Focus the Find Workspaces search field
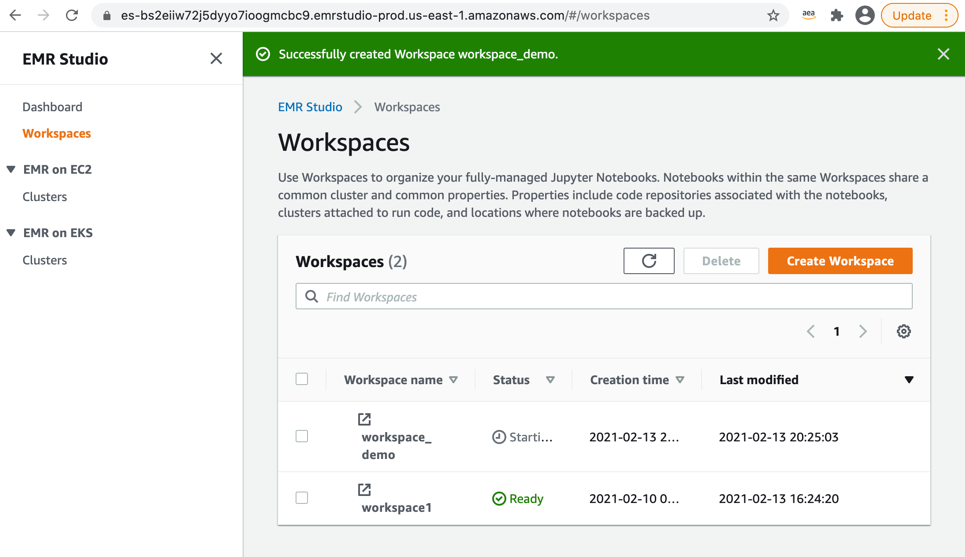965x557 pixels. [604, 297]
